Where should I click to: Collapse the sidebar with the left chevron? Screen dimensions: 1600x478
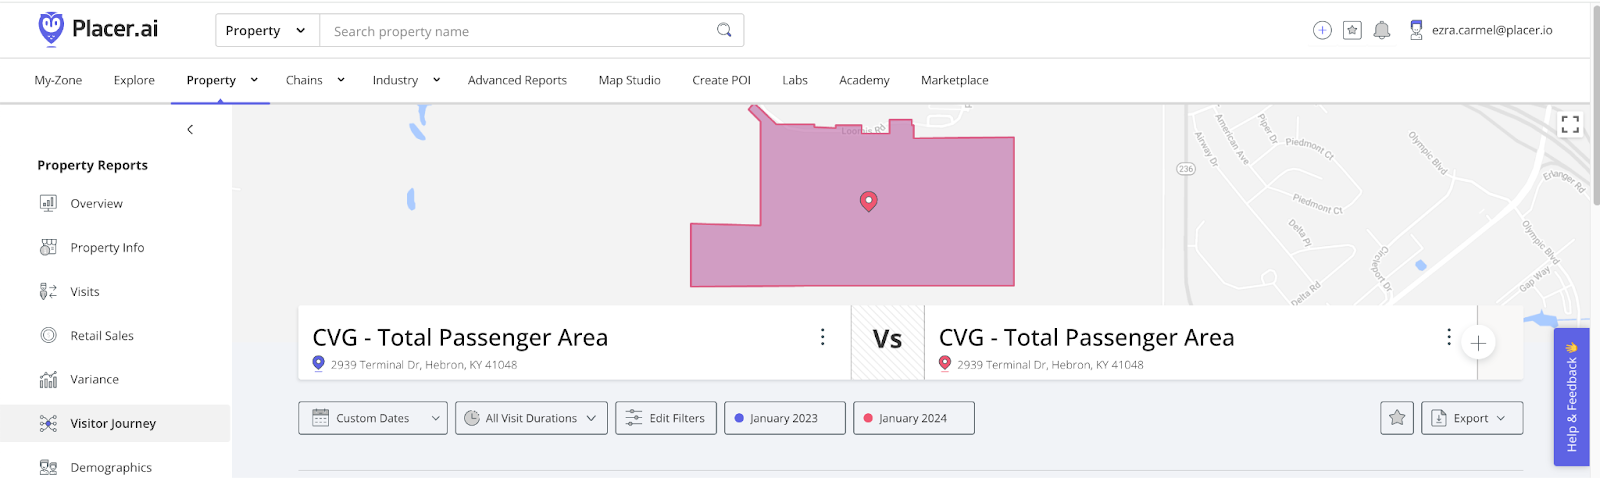click(190, 129)
